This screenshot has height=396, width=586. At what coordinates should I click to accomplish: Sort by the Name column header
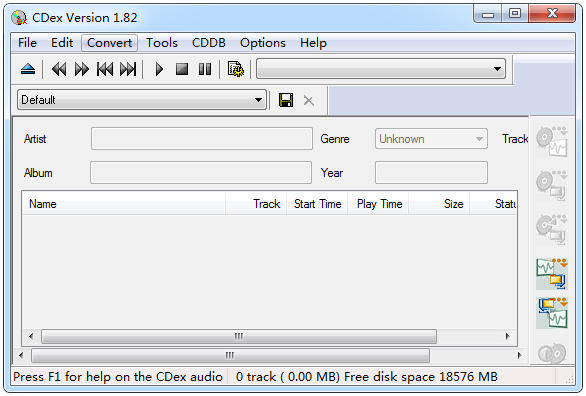124,204
